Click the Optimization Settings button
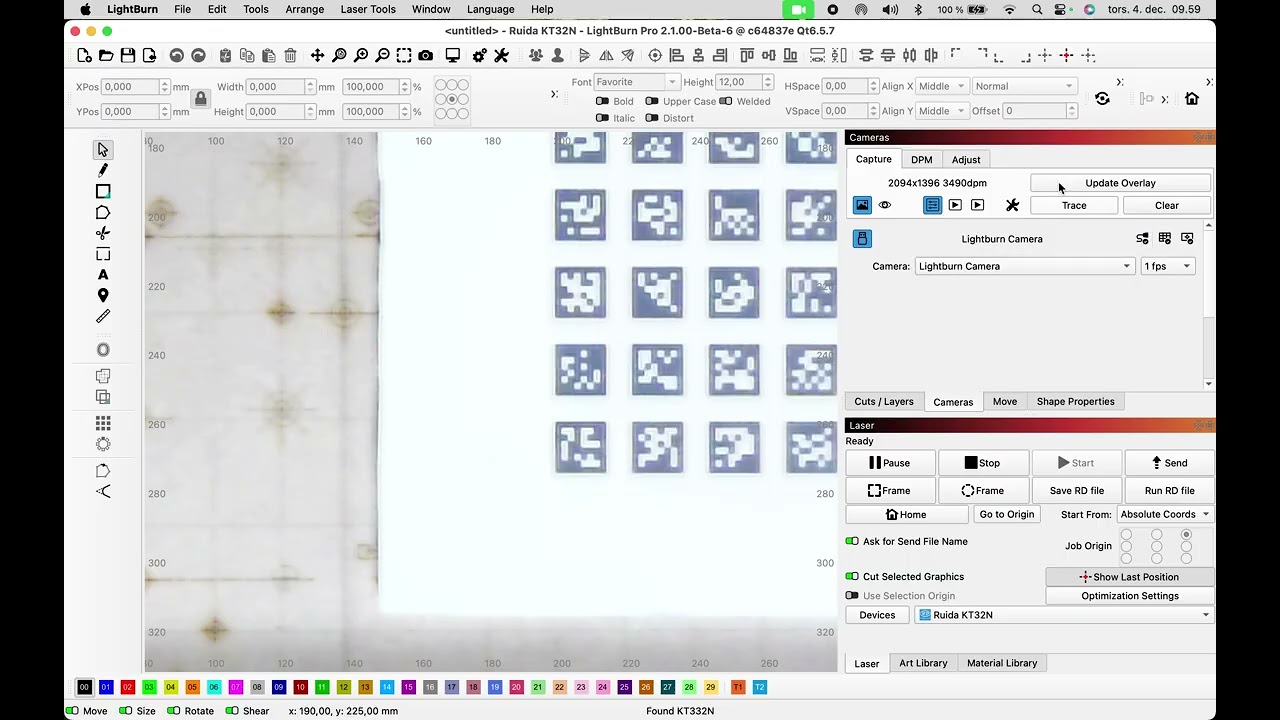1280x720 pixels. tap(1130, 596)
